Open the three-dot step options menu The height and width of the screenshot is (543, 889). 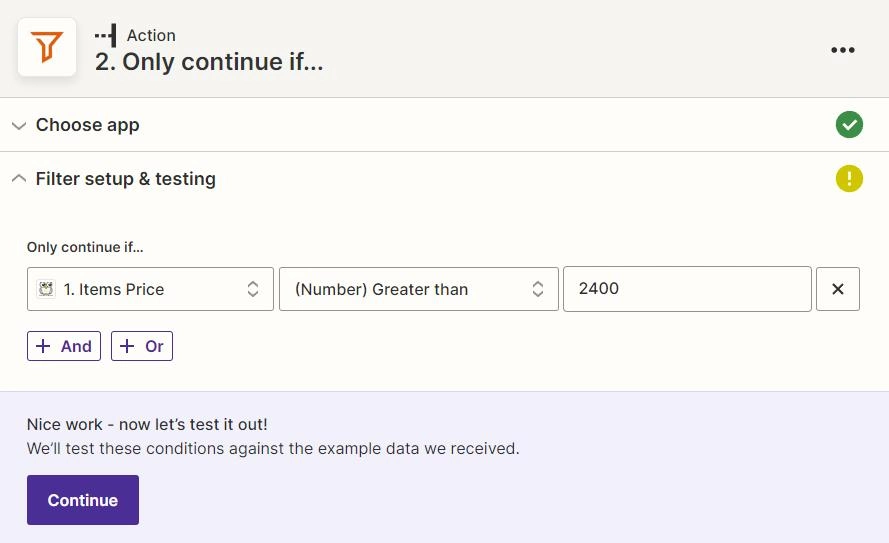843,50
